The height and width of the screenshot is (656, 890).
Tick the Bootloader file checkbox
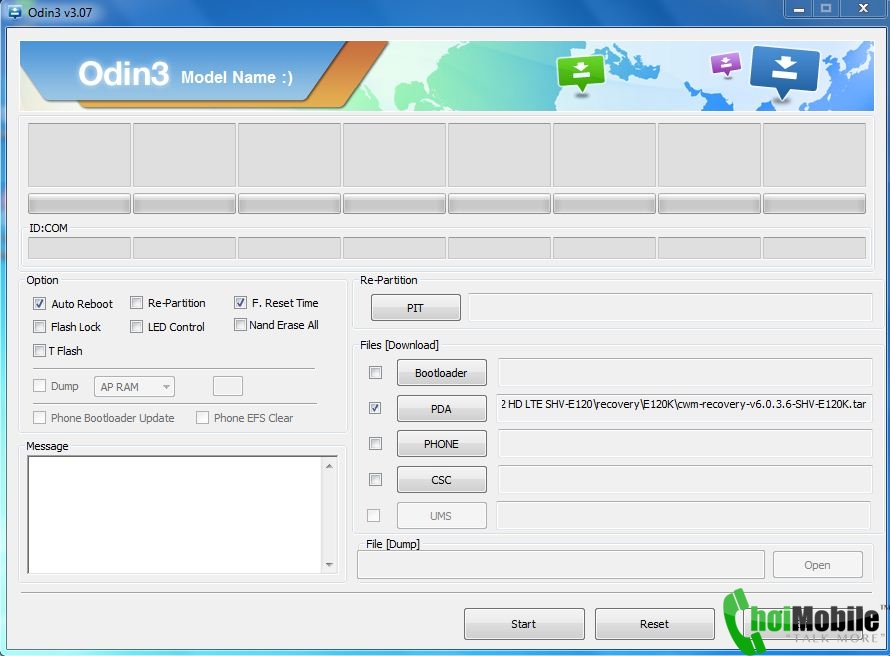375,372
